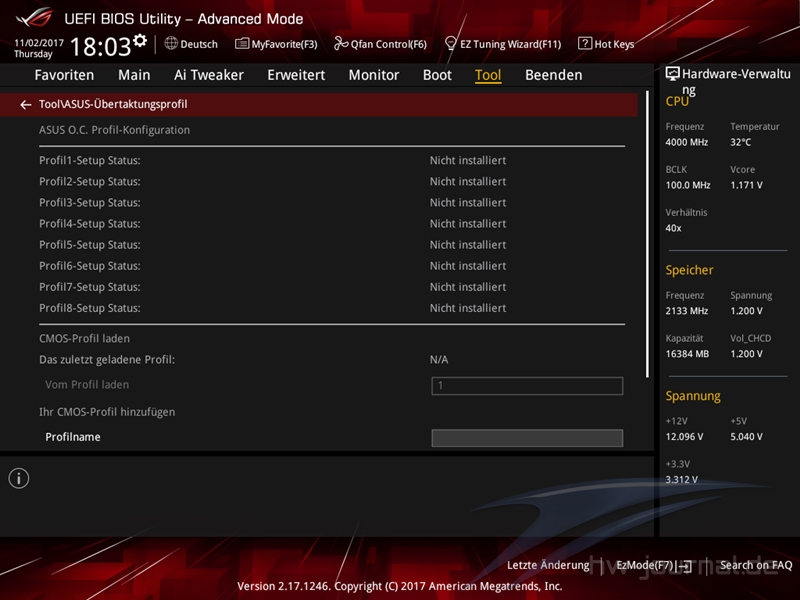
Task: Click the BCLK value 100.0 MHz
Action: [688, 185]
